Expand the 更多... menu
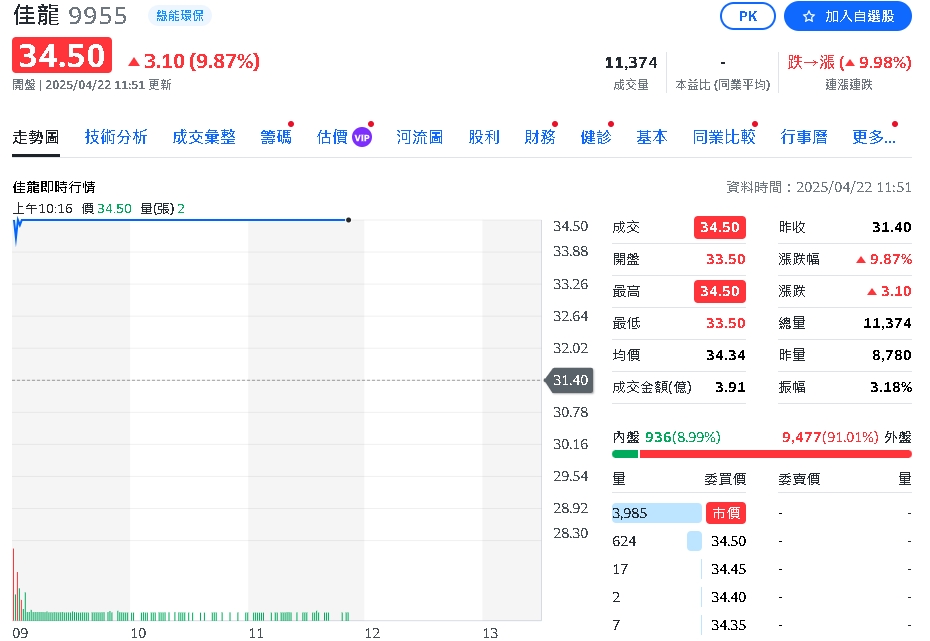This screenshot has height=641, width=930. click(x=874, y=137)
